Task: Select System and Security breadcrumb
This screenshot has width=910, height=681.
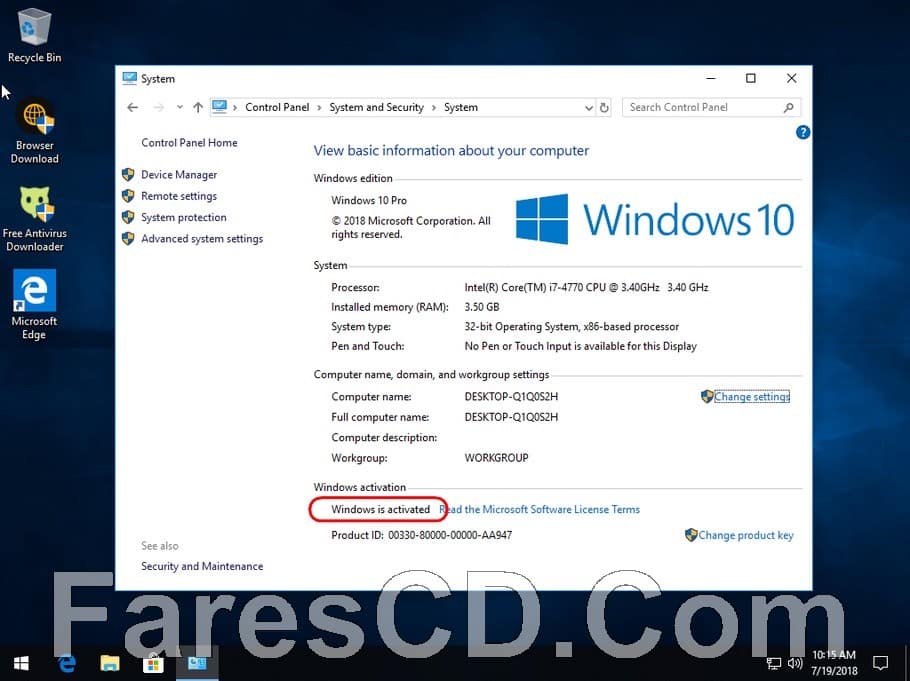Action: pos(376,107)
